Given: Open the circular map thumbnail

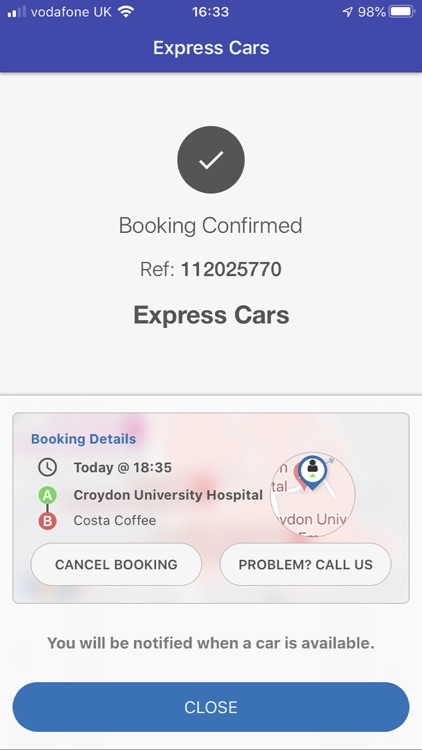Looking at the screenshot, I should [312, 494].
